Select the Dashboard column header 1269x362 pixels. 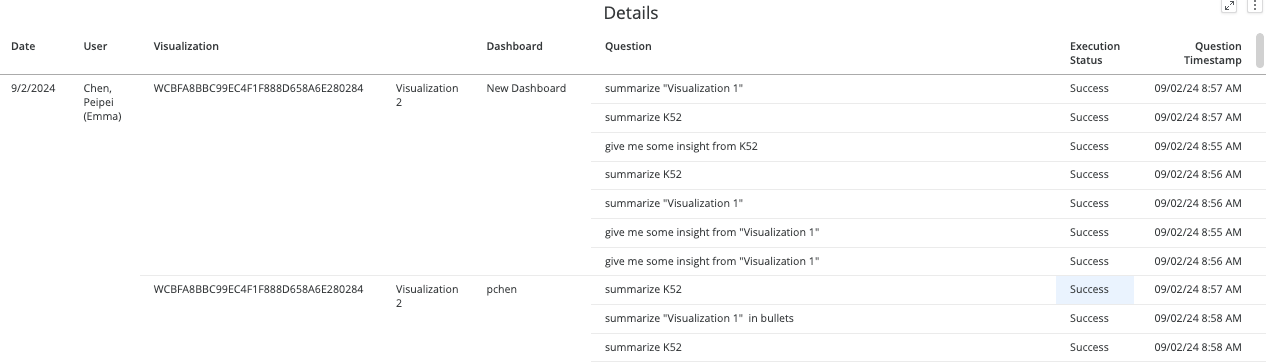tap(515, 46)
